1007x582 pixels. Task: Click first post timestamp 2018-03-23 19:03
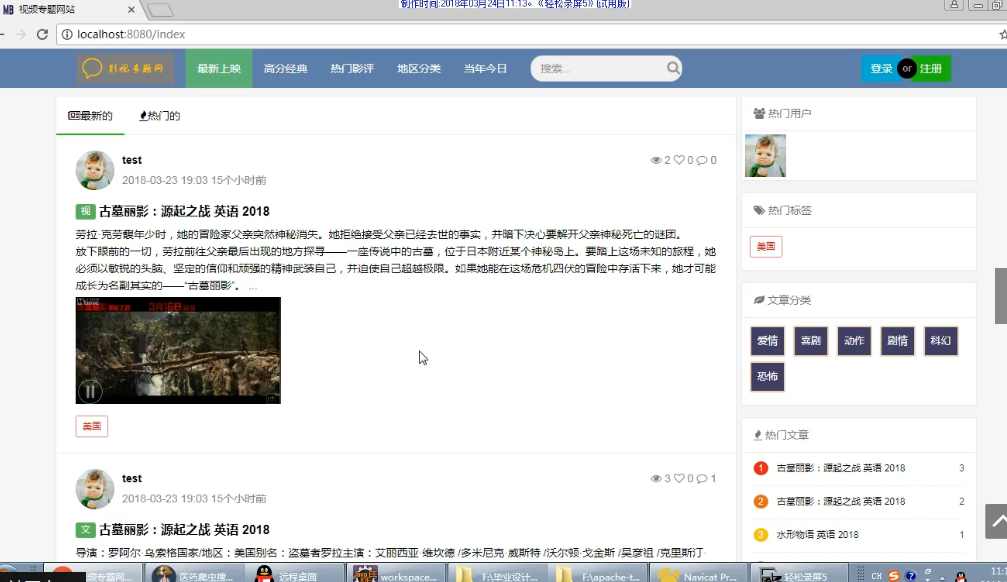coord(164,181)
